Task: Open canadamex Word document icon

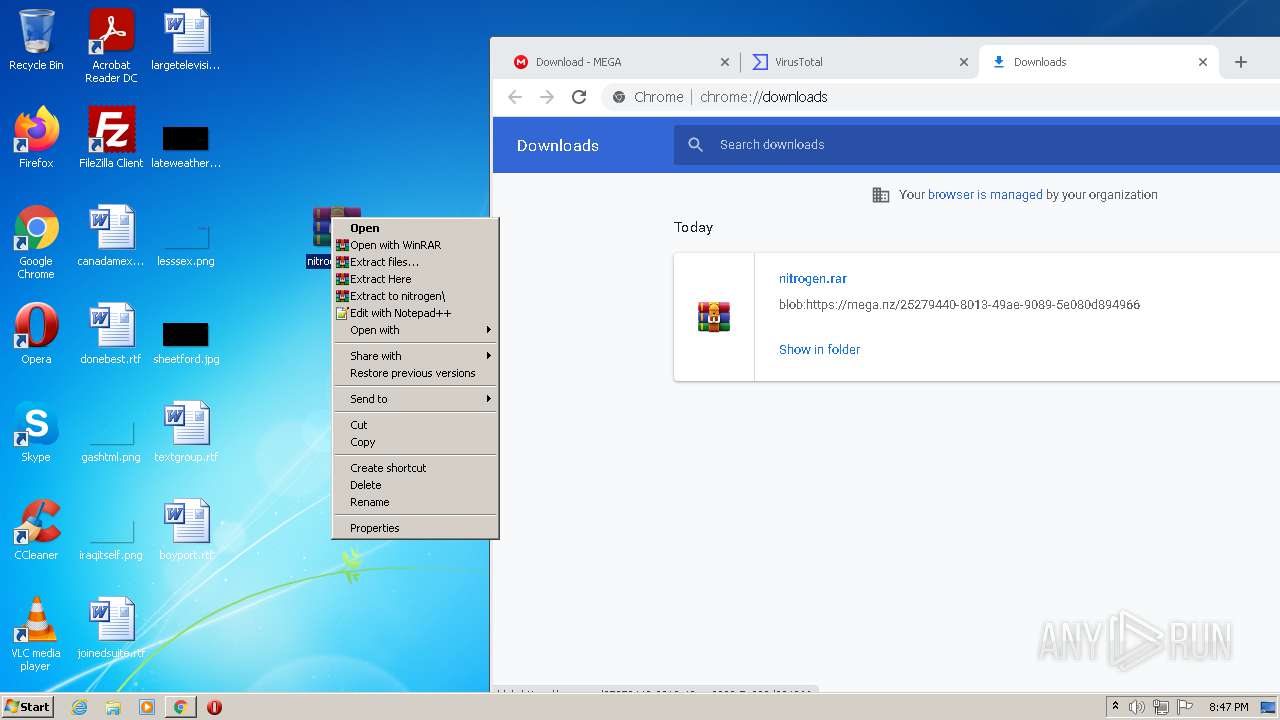Action: [111, 236]
